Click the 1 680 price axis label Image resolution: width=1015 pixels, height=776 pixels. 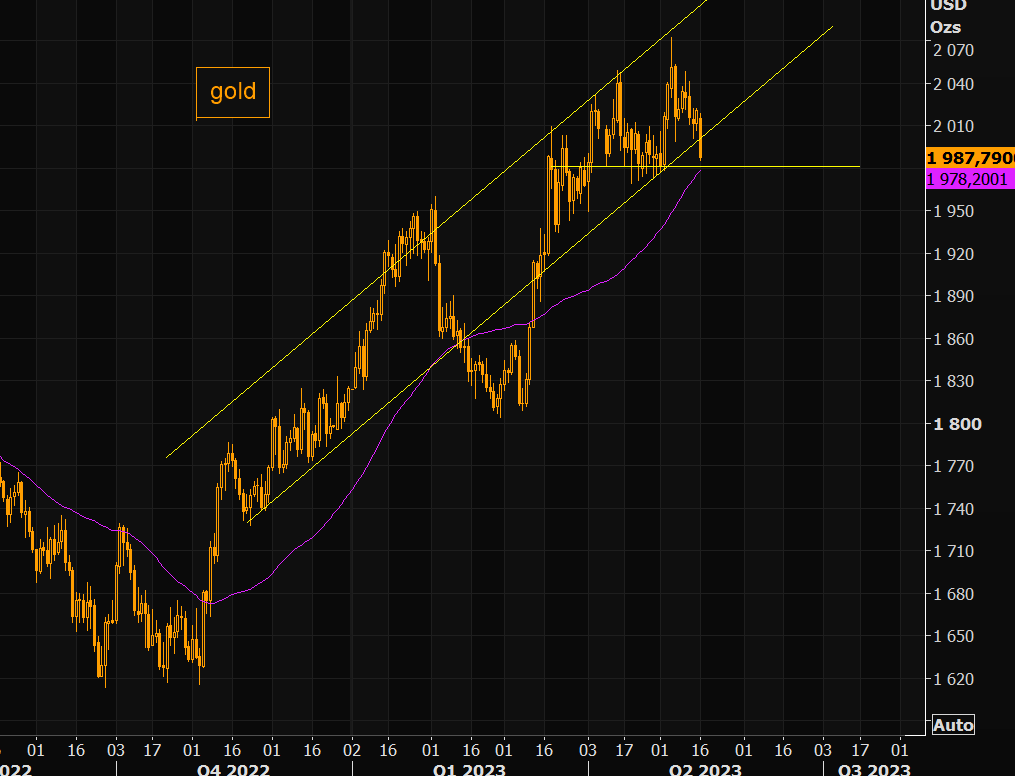tap(953, 594)
